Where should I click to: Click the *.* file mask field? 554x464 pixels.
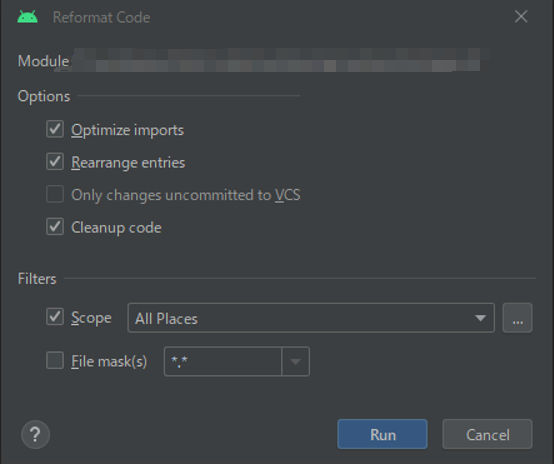click(223, 362)
